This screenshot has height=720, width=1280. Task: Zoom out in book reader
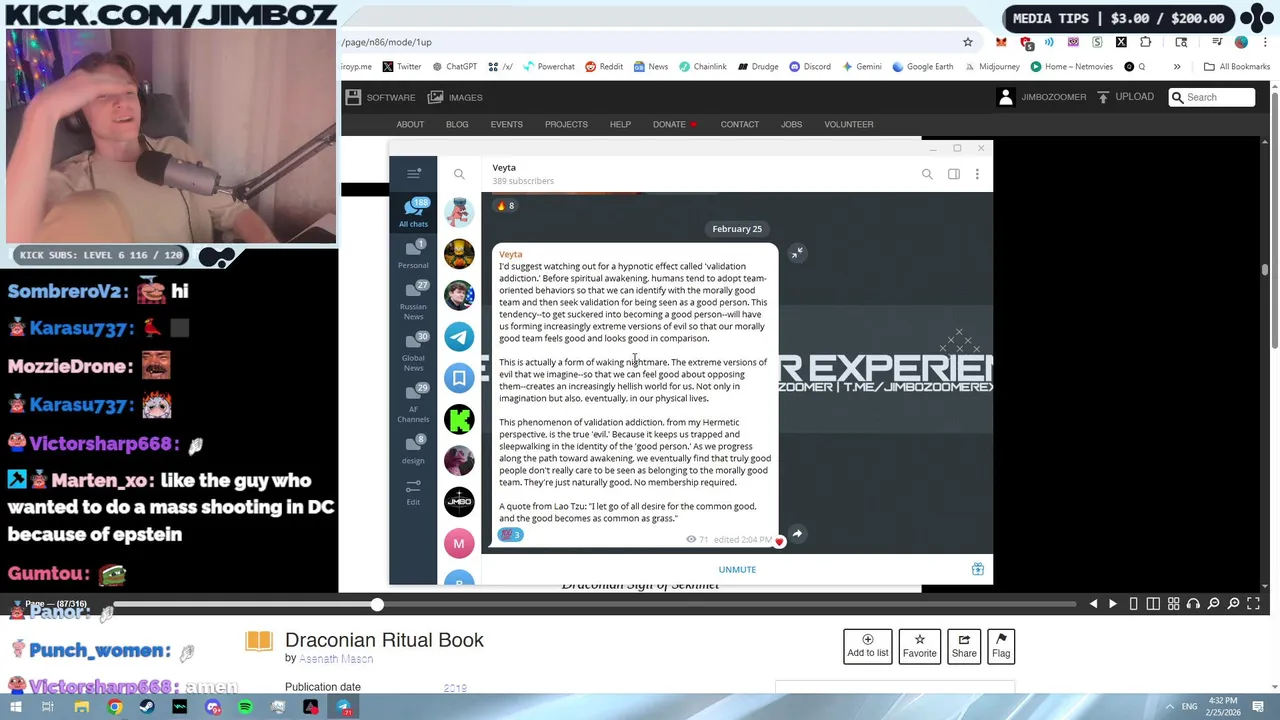click(x=1213, y=604)
